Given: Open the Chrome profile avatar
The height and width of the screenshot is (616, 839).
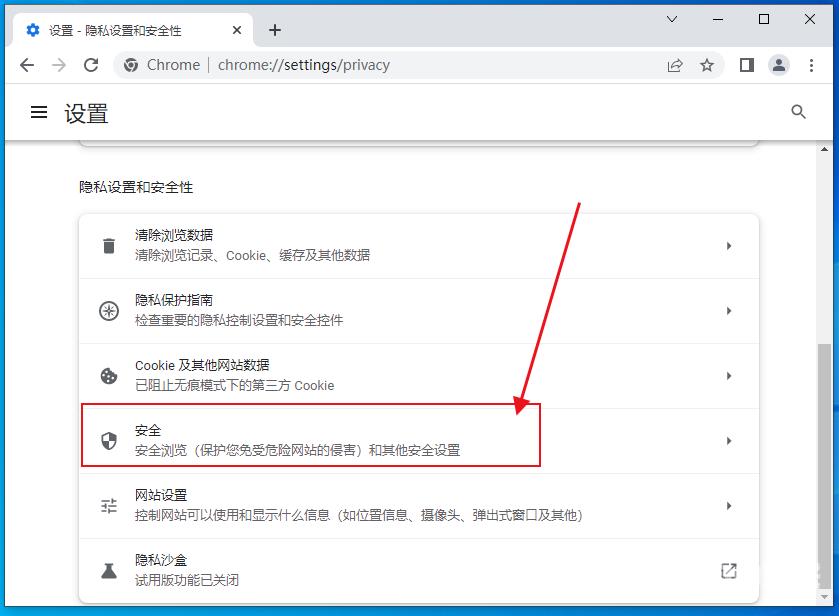Looking at the screenshot, I should coord(778,64).
